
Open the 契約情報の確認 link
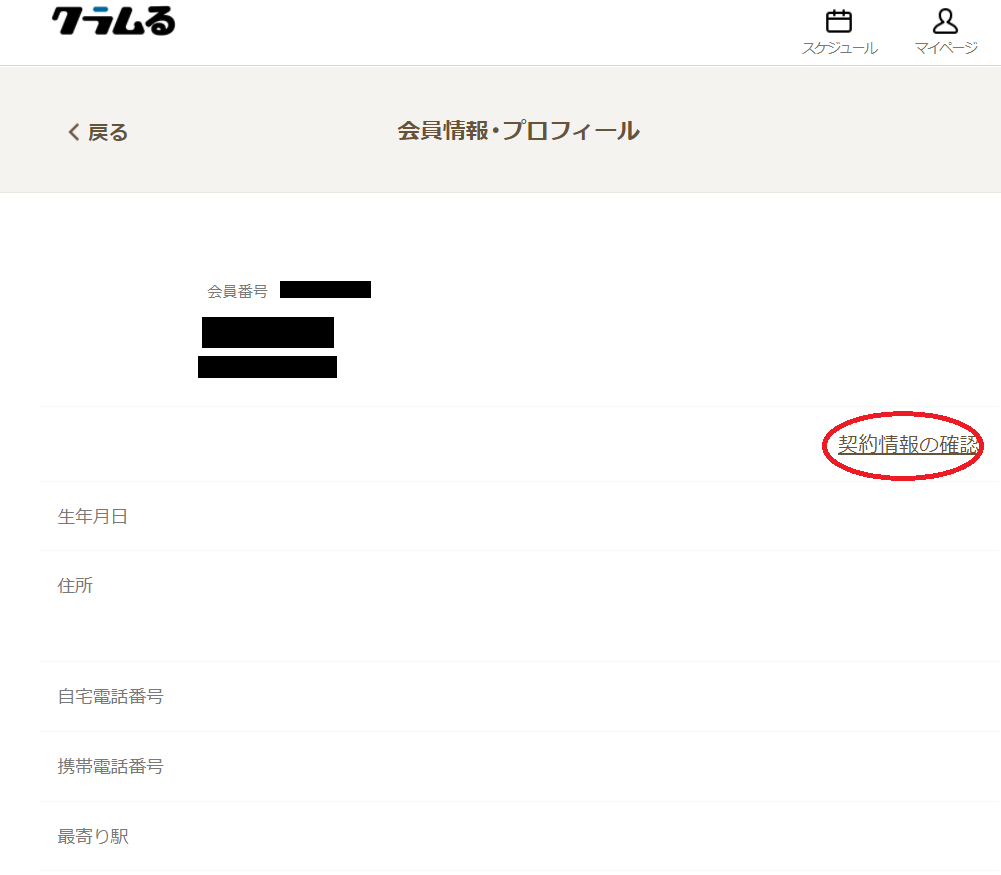click(908, 444)
